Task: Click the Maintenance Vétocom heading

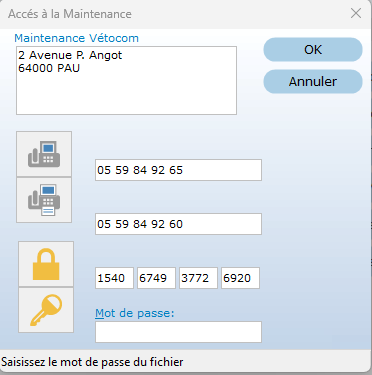Action: pyautogui.click(x=76, y=38)
